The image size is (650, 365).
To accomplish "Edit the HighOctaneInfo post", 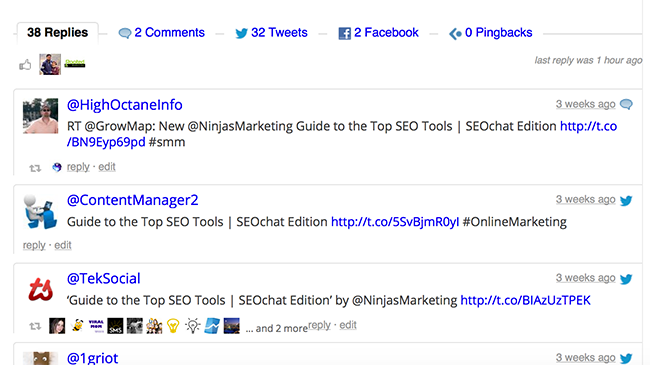I will (x=107, y=167).
